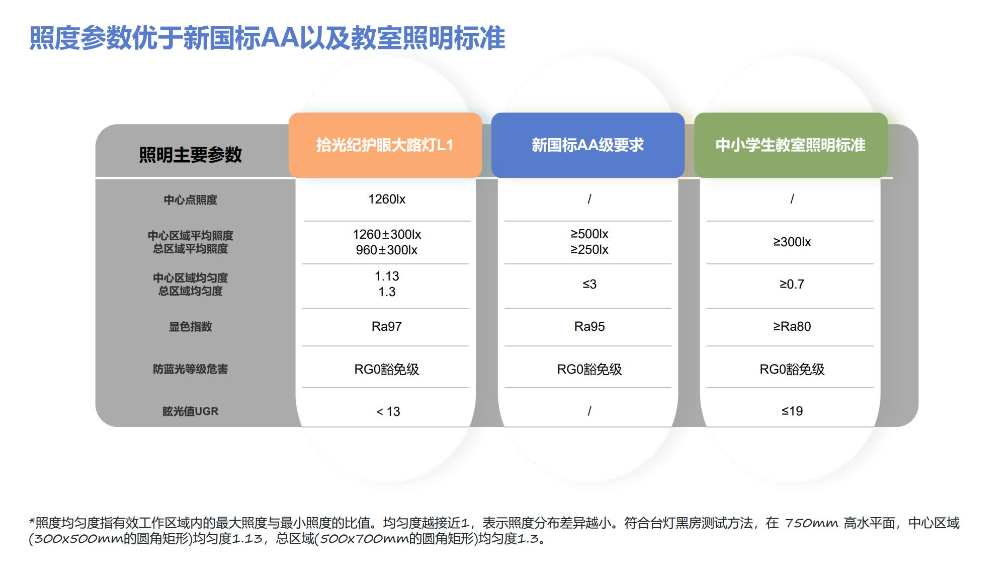Select the 中心点照度 row label
This screenshot has width=995, height=562.
coord(190,200)
